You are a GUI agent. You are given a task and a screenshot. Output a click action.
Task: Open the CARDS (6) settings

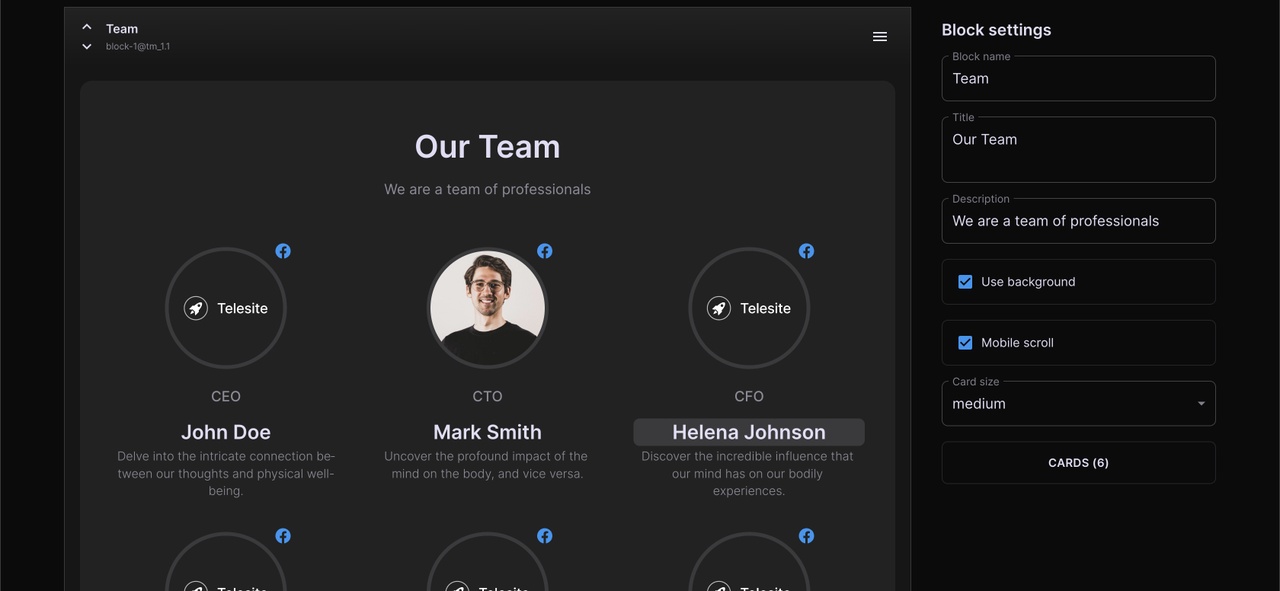click(1078, 462)
